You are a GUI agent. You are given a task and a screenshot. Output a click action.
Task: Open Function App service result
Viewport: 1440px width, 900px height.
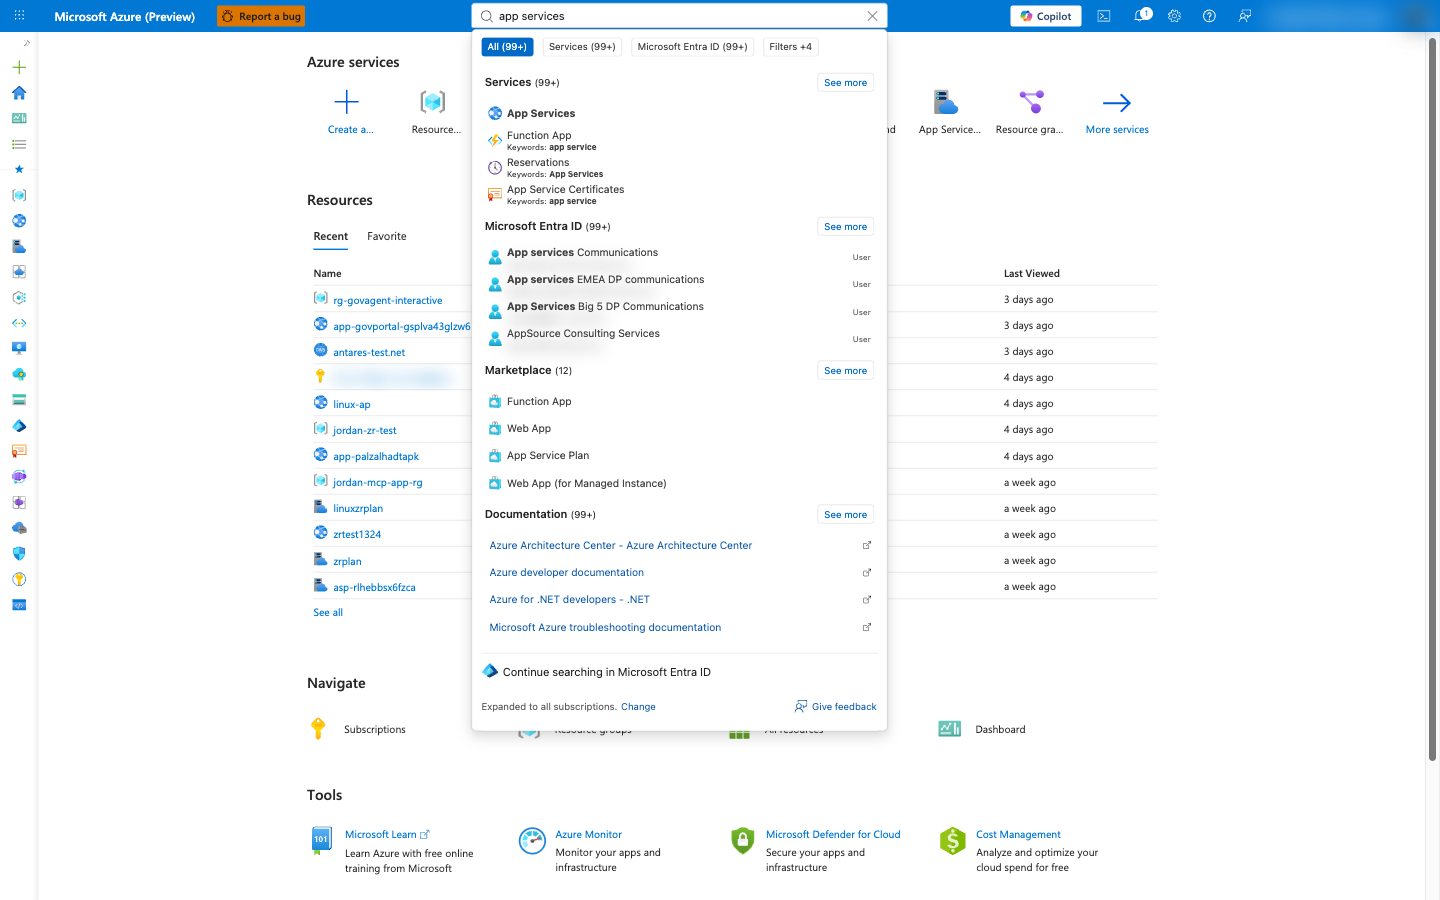click(679, 140)
